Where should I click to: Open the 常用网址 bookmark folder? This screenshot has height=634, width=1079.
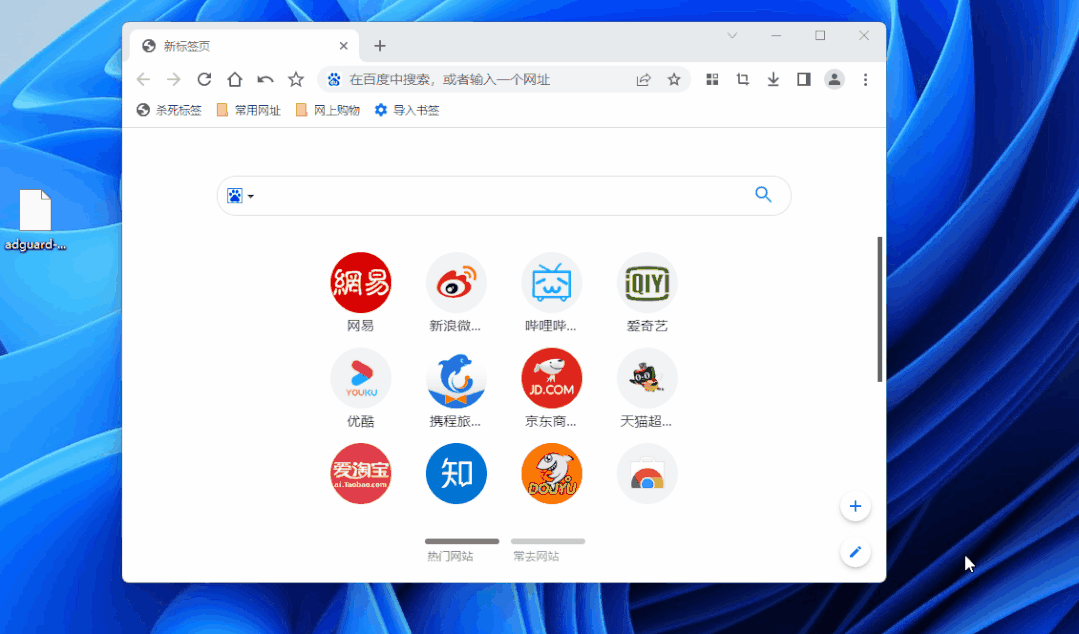248,110
